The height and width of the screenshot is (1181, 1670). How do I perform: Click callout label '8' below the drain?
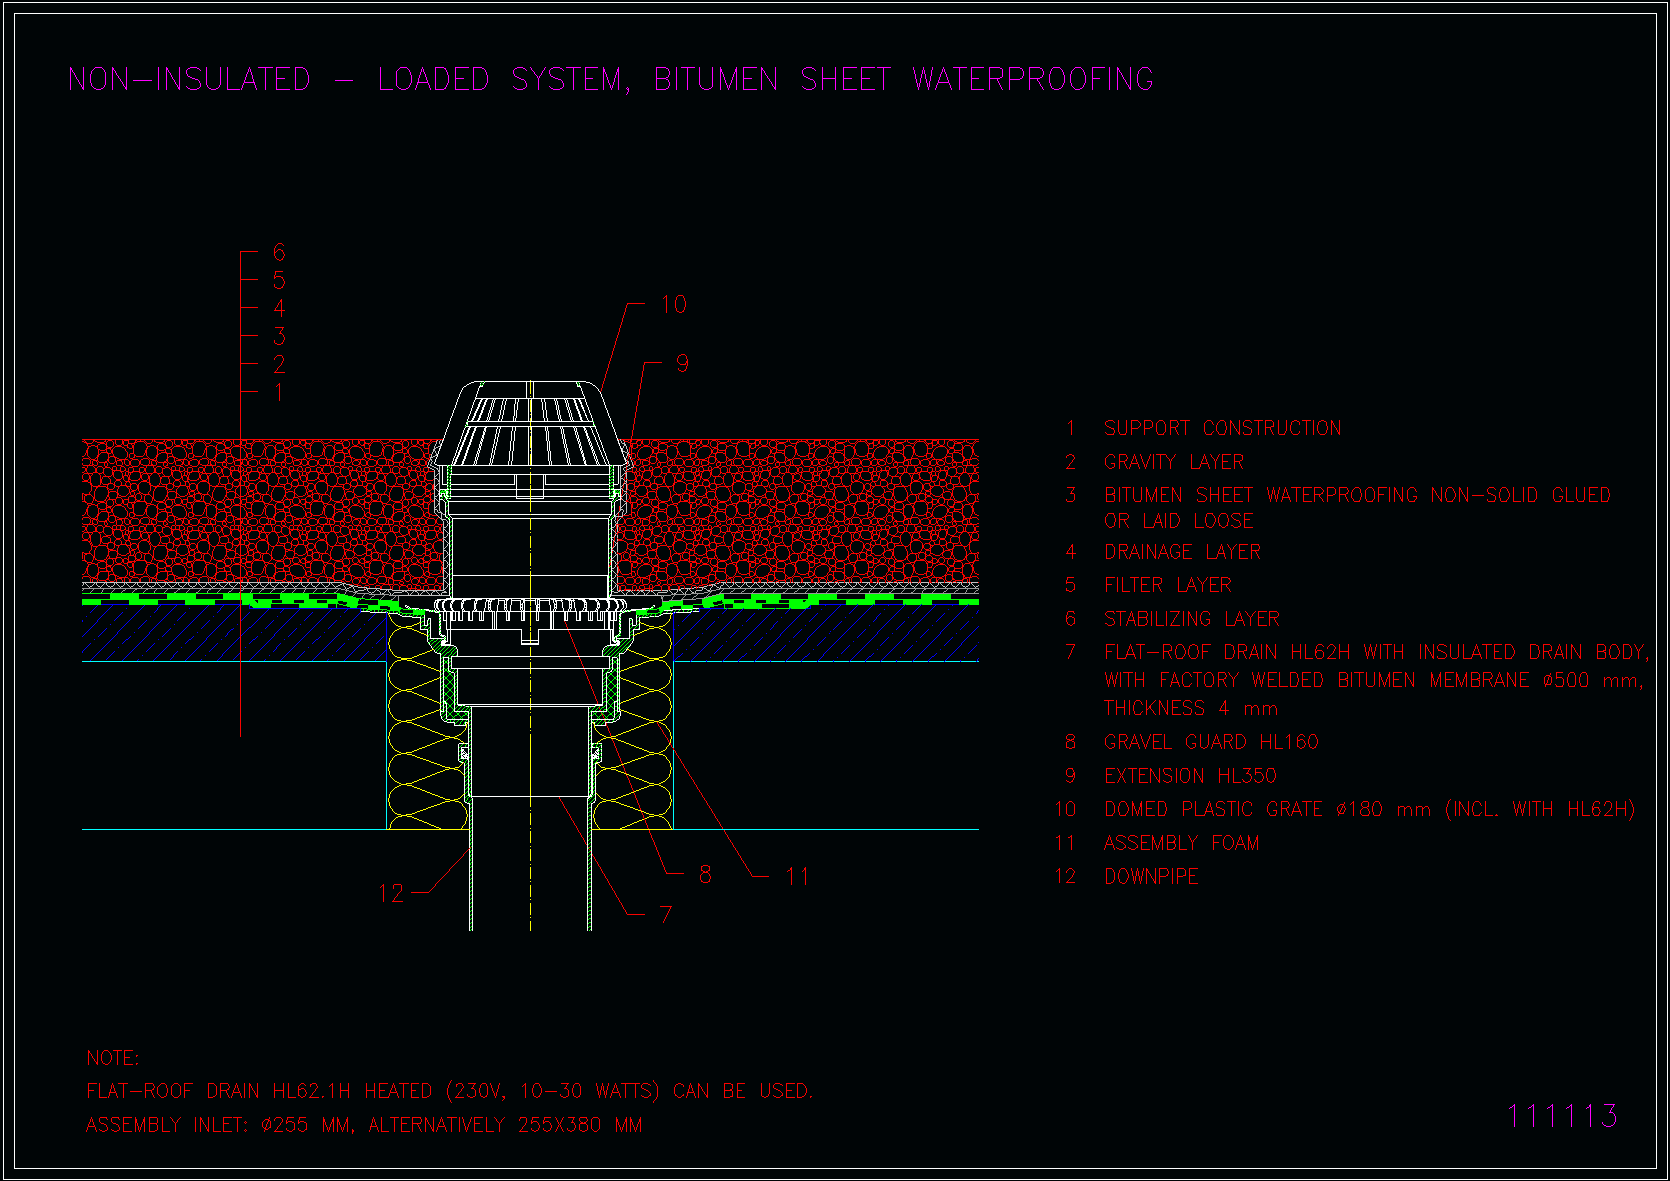tap(705, 875)
